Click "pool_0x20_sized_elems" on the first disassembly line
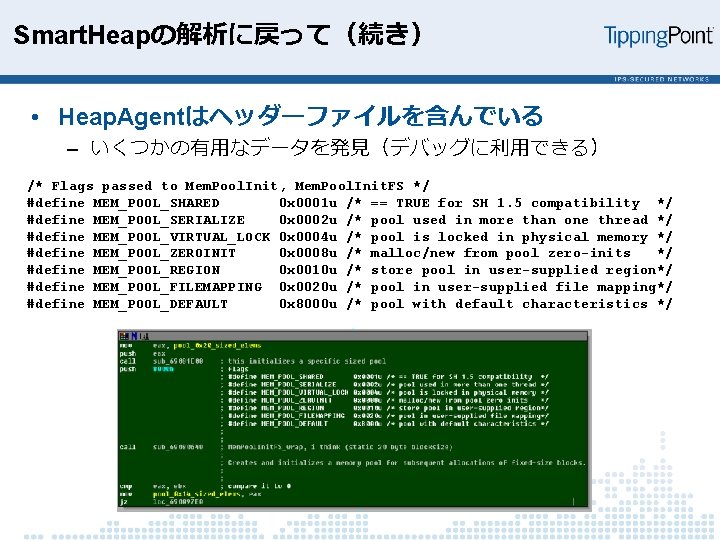The height and width of the screenshot is (540, 720). 217,345
